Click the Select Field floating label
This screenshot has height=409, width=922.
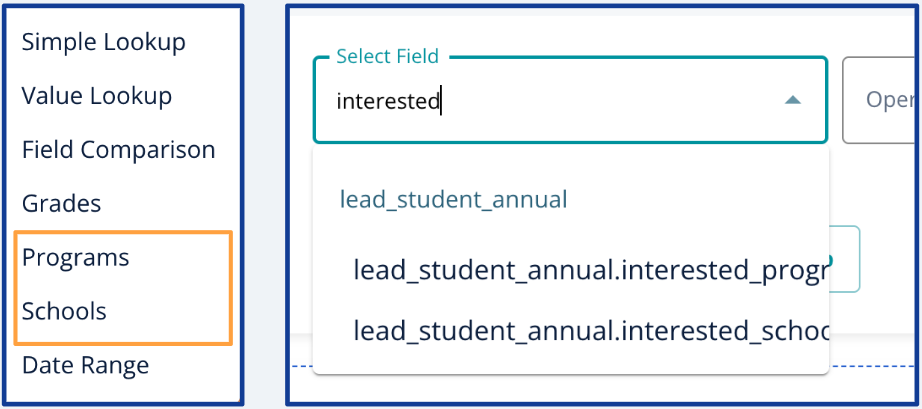pyautogui.click(x=387, y=56)
